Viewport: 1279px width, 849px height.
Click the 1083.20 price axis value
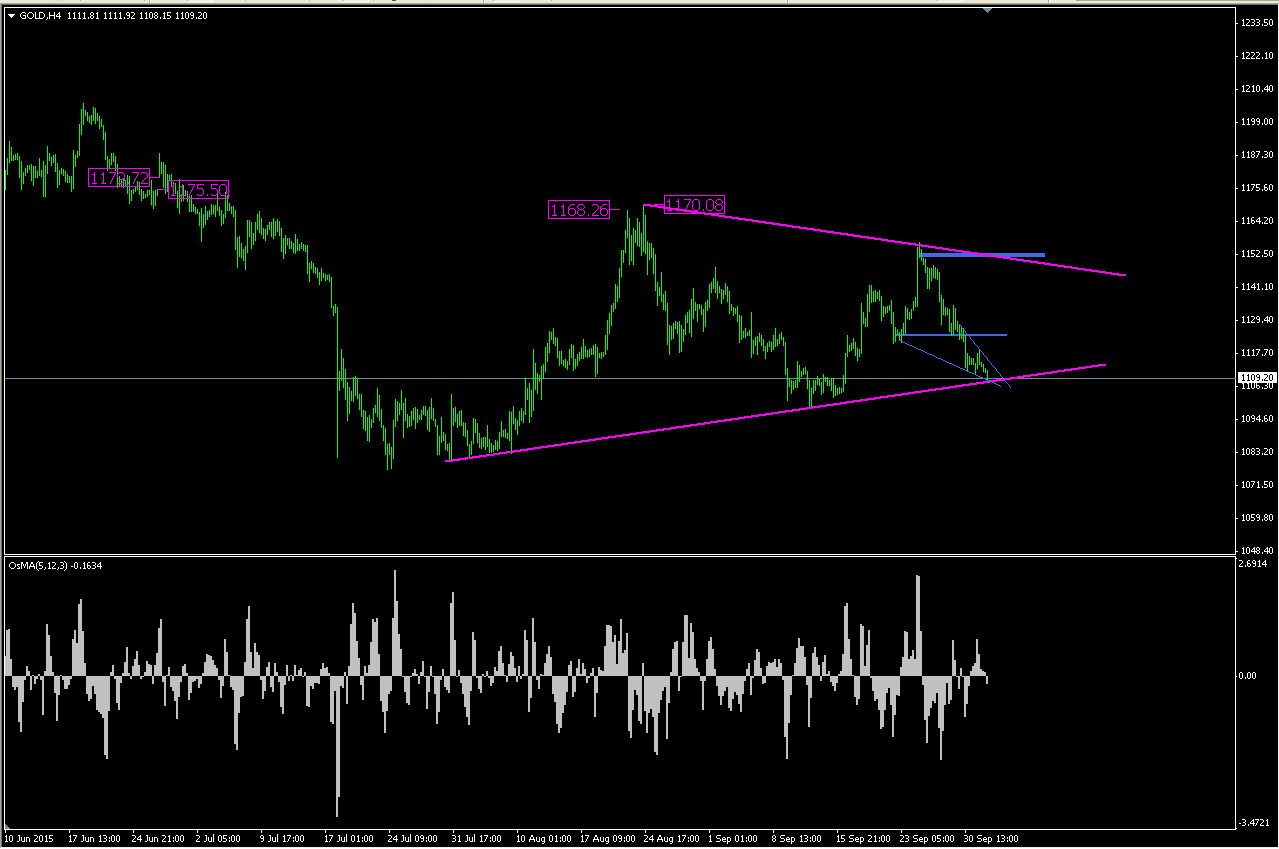[x=1257, y=452]
